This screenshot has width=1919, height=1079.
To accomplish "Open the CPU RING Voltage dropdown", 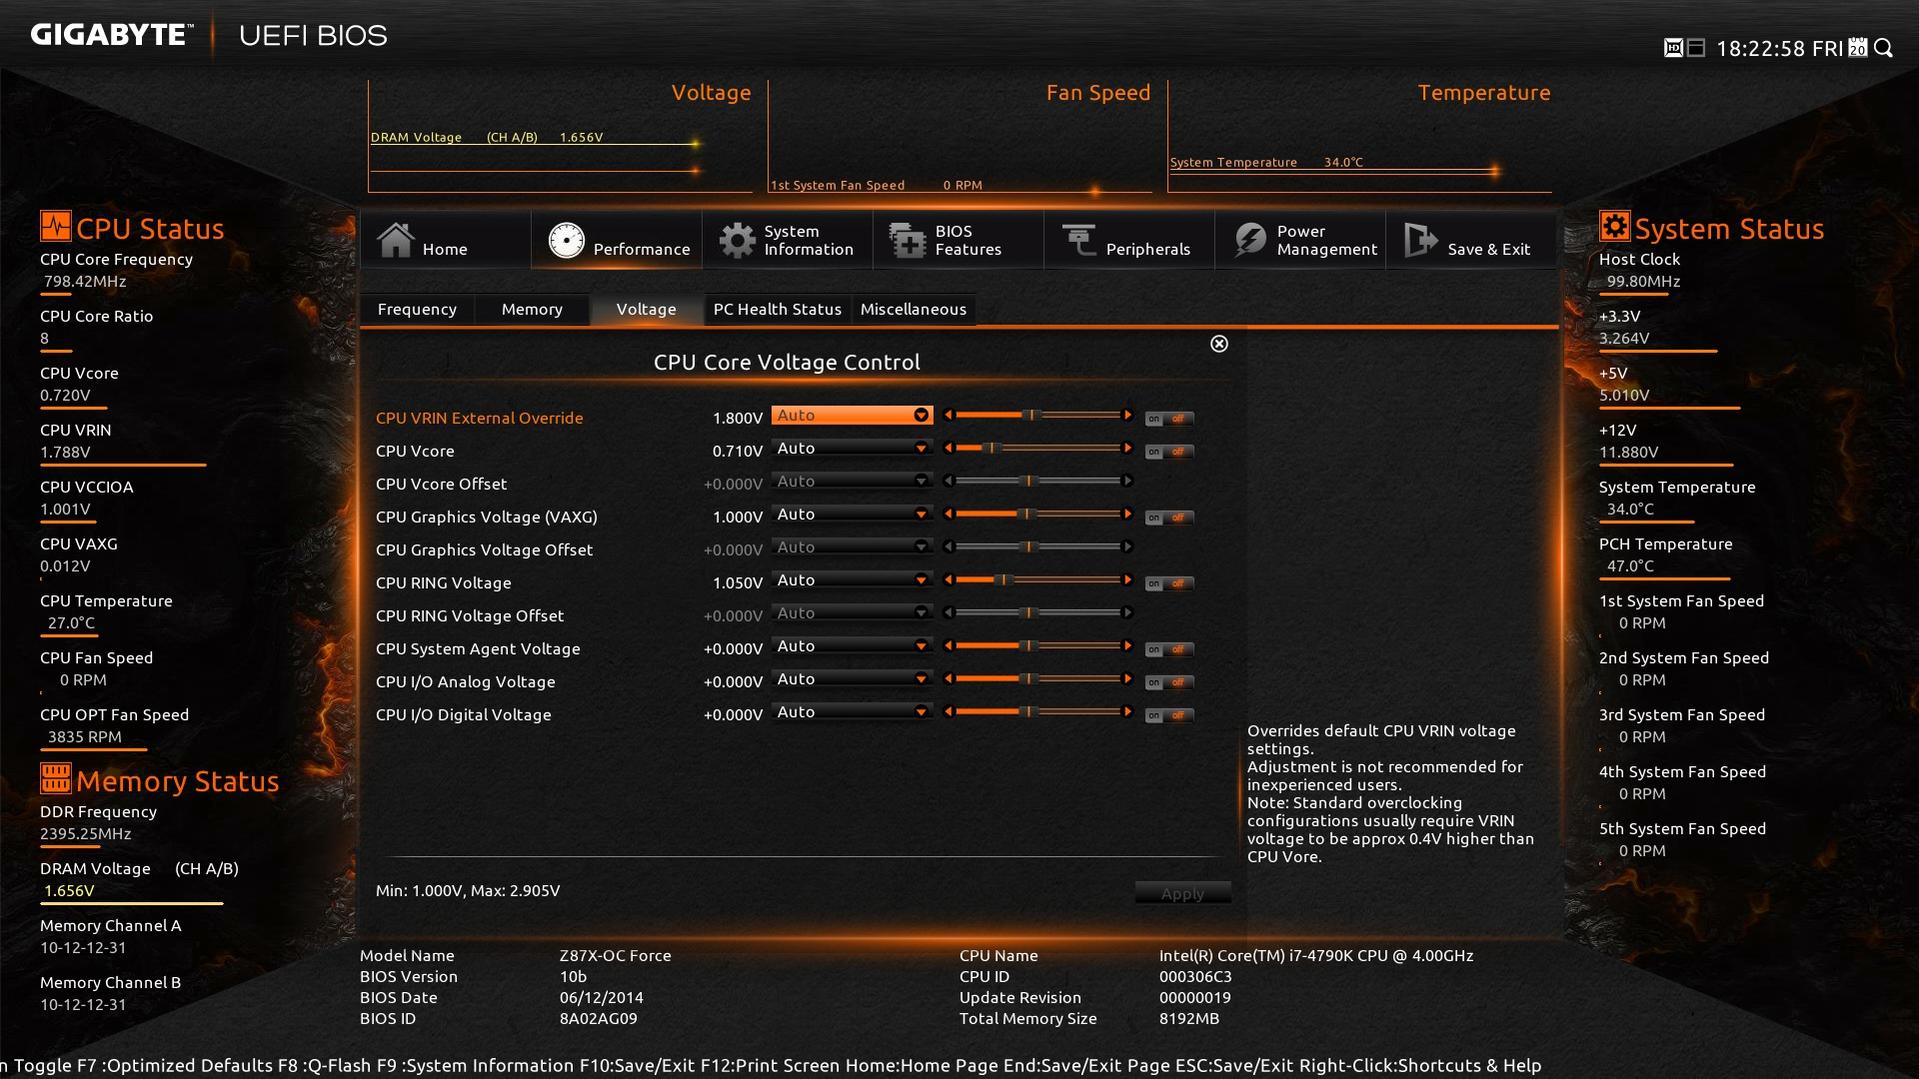I will pos(852,580).
